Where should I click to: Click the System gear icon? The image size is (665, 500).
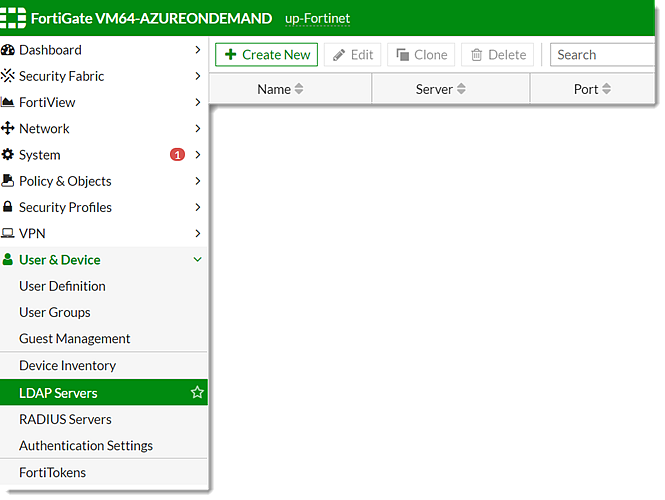tap(9, 155)
